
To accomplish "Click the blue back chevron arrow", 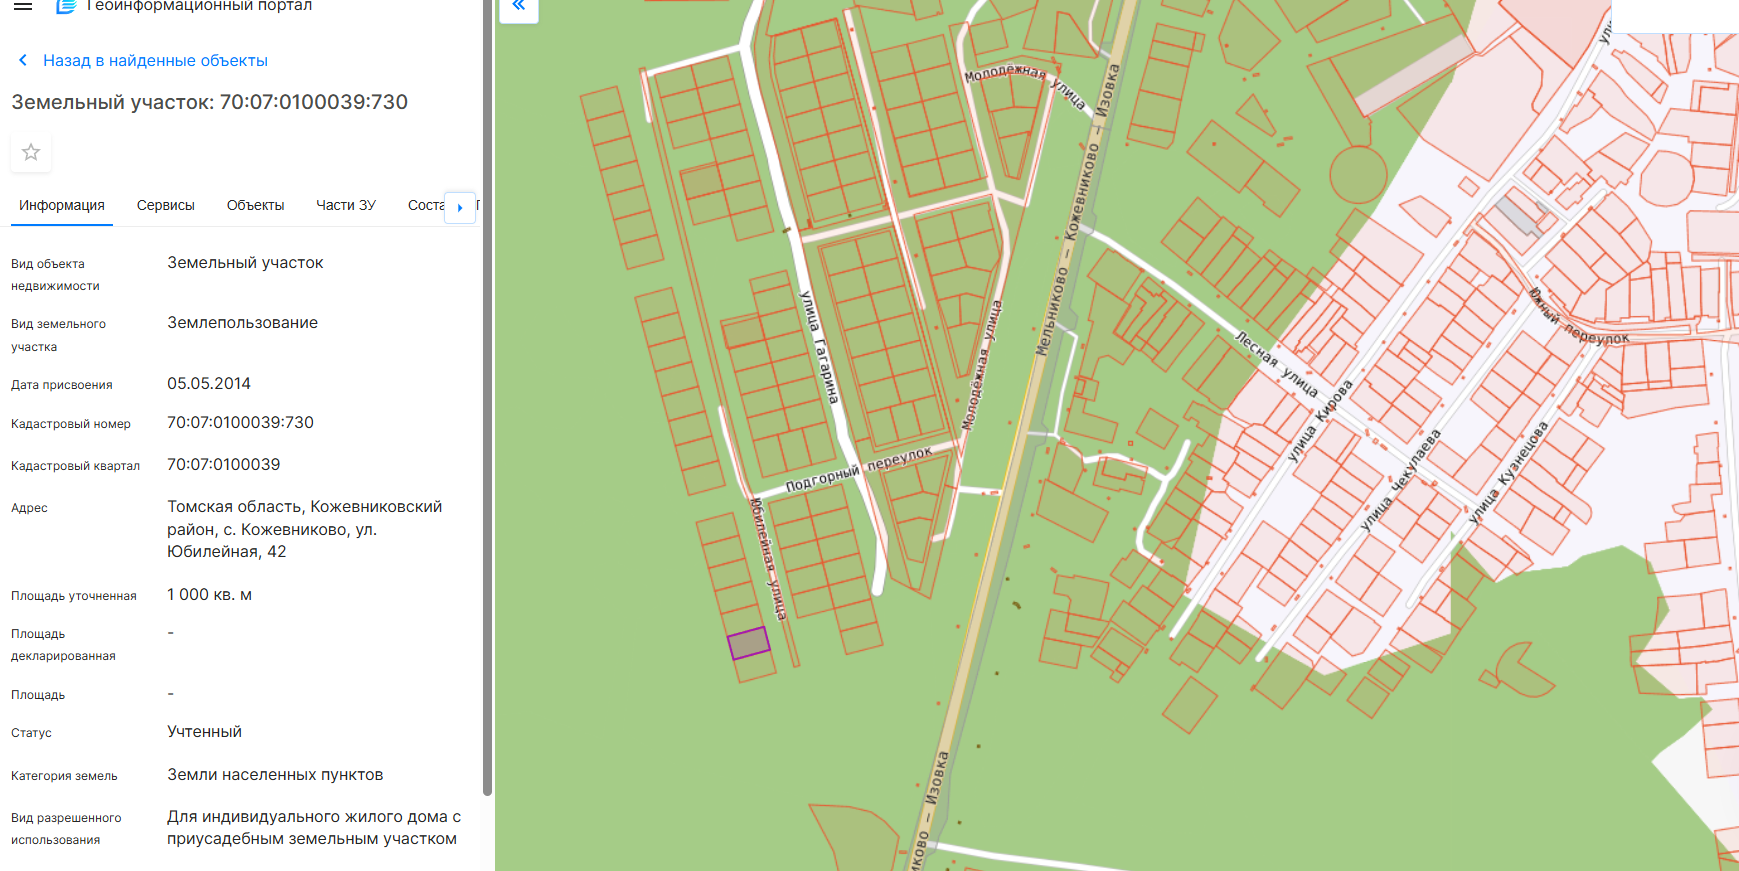I will (23, 61).
